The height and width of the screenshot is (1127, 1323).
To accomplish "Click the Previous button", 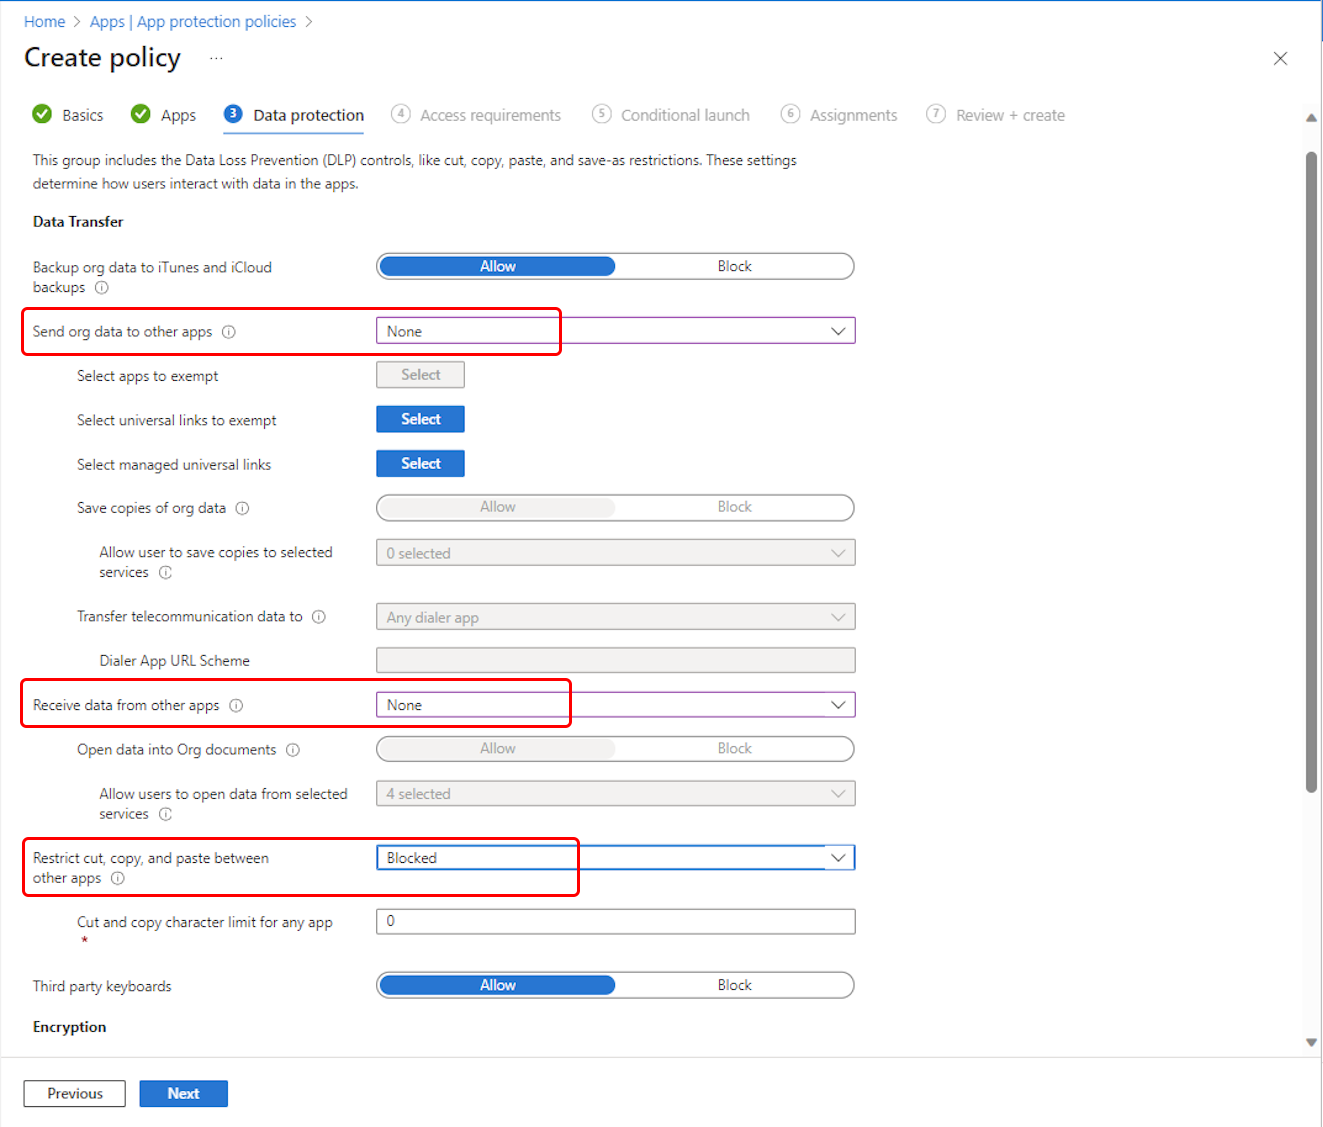I will (75, 1093).
